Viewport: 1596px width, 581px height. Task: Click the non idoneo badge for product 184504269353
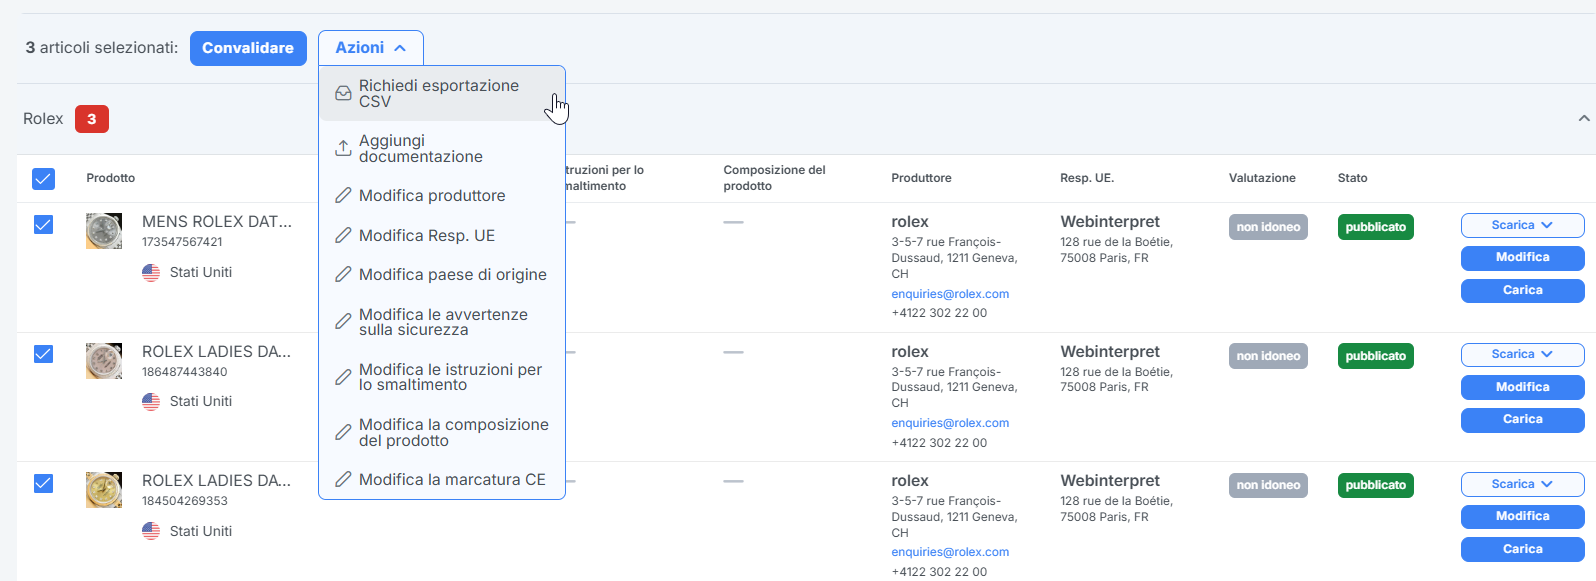[x=1268, y=485]
